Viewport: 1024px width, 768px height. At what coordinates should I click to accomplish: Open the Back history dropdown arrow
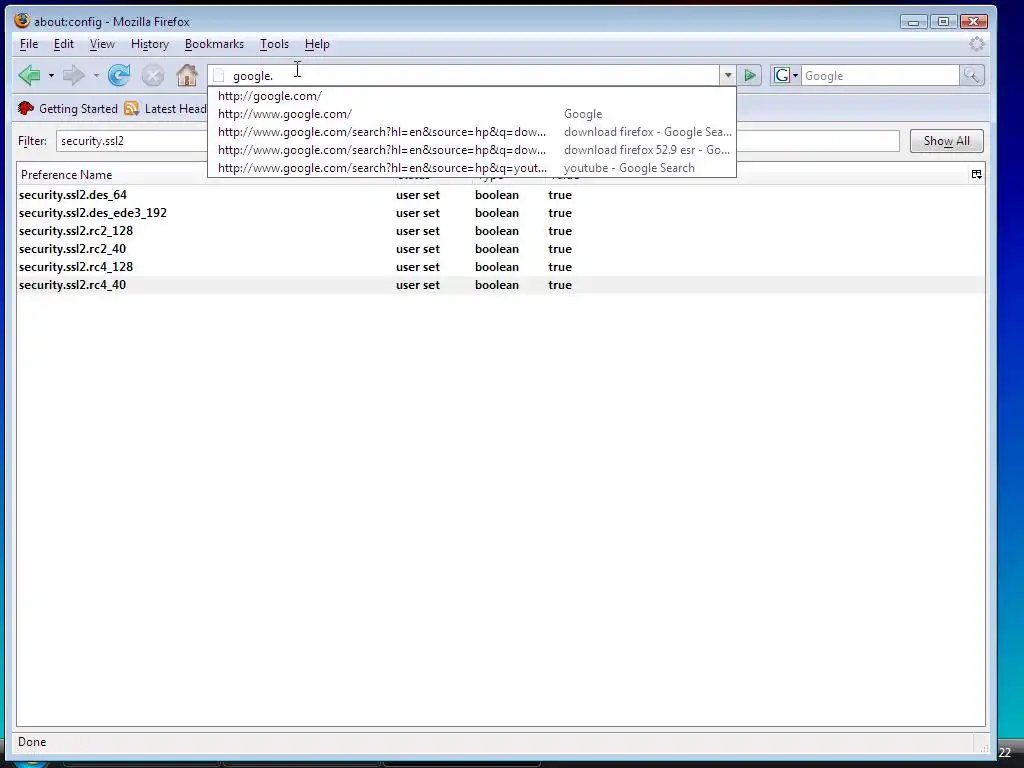point(51,76)
